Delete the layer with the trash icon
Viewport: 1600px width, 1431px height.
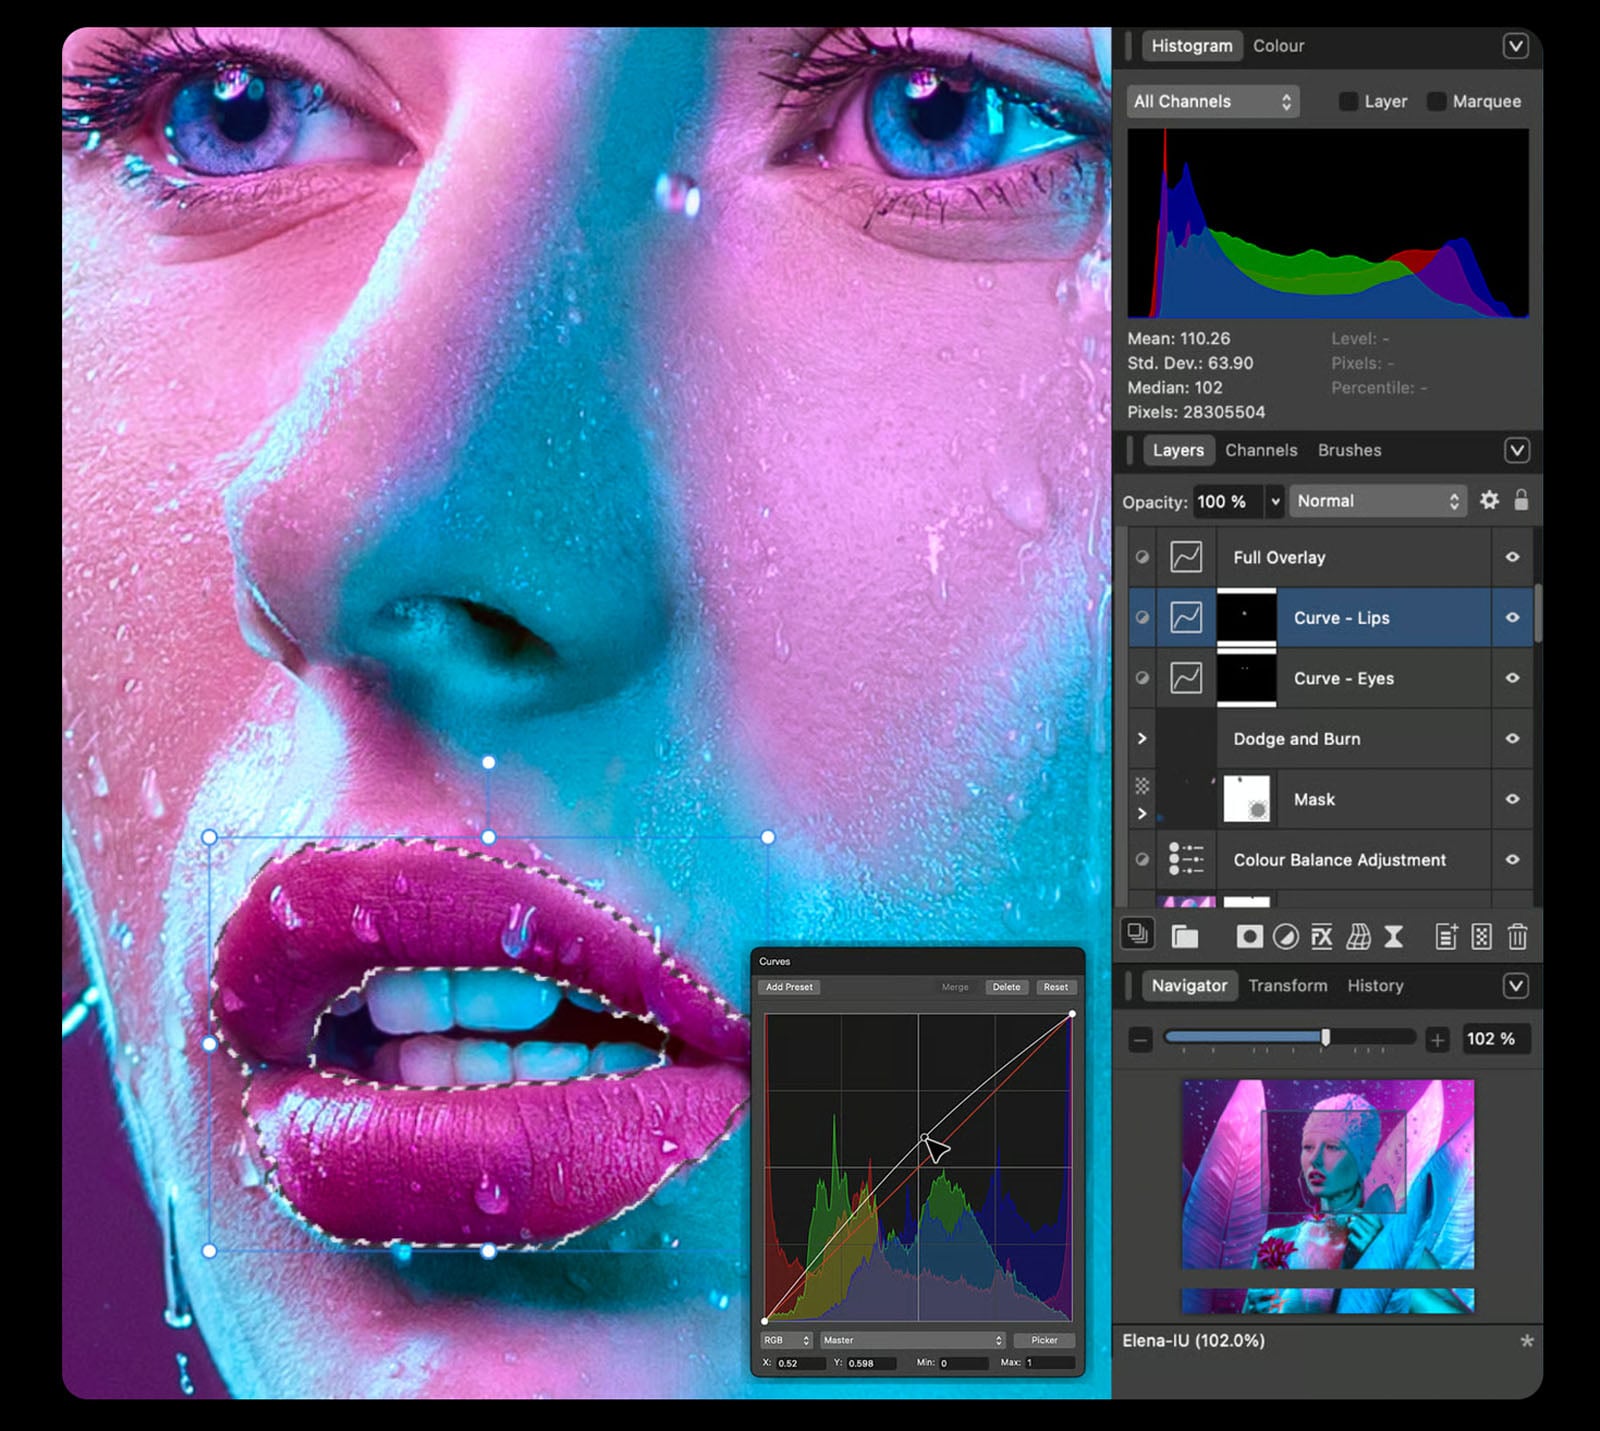[1517, 937]
